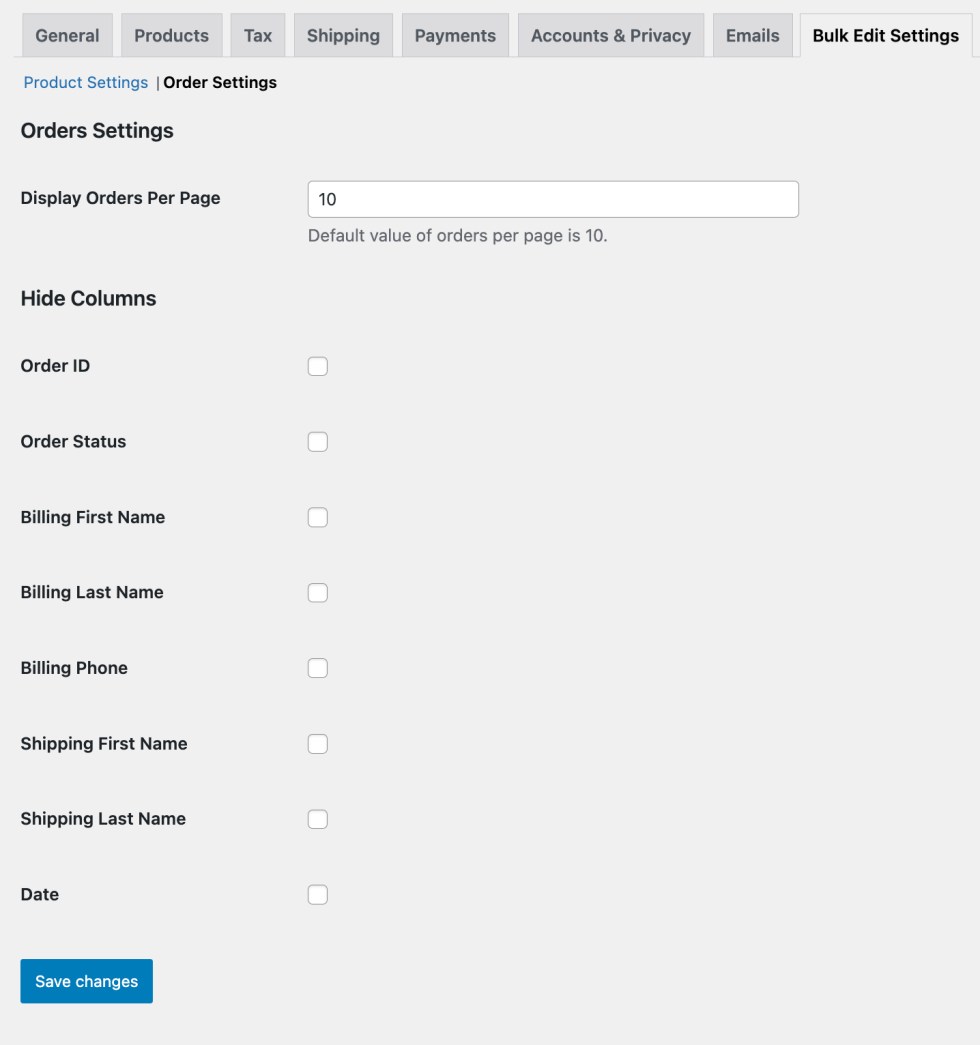The width and height of the screenshot is (980, 1045).
Task: Open the Product Settings link
Action: [x=86, y=83]
